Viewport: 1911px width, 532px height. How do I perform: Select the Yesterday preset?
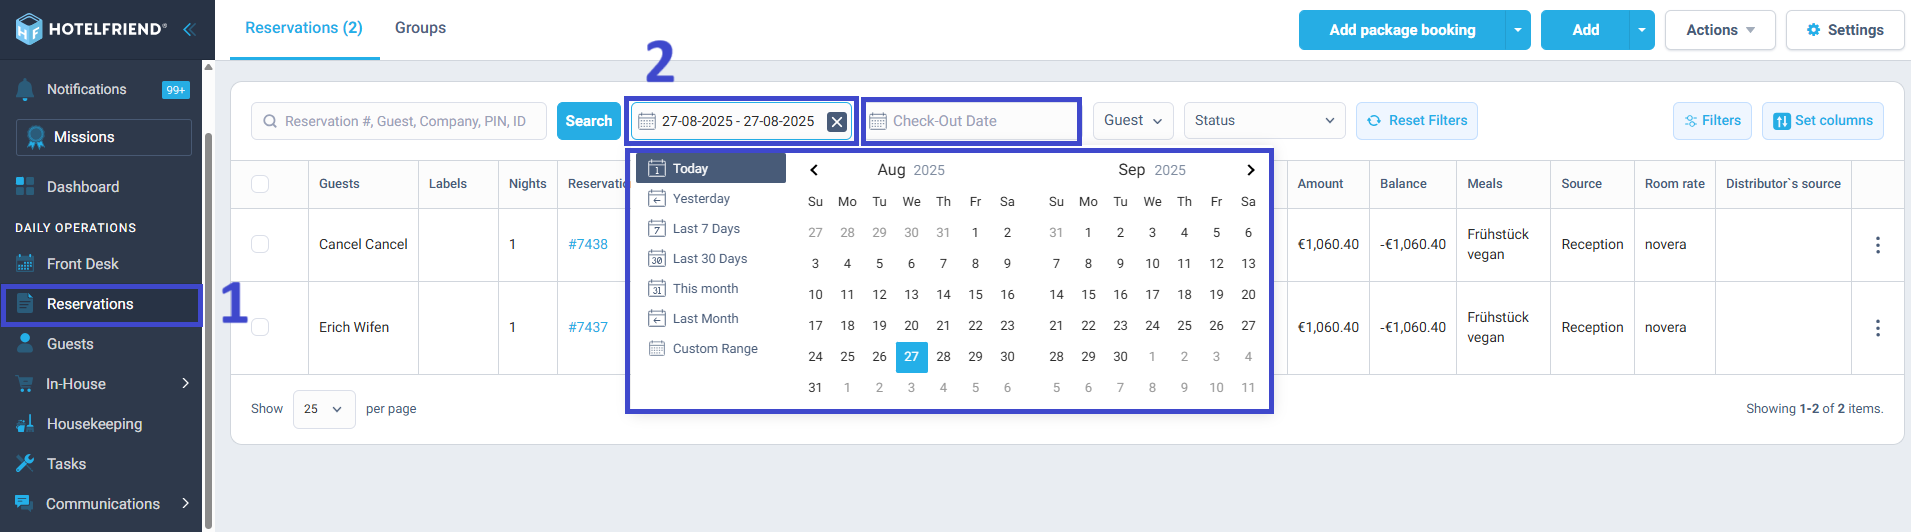tap(711, 198)
